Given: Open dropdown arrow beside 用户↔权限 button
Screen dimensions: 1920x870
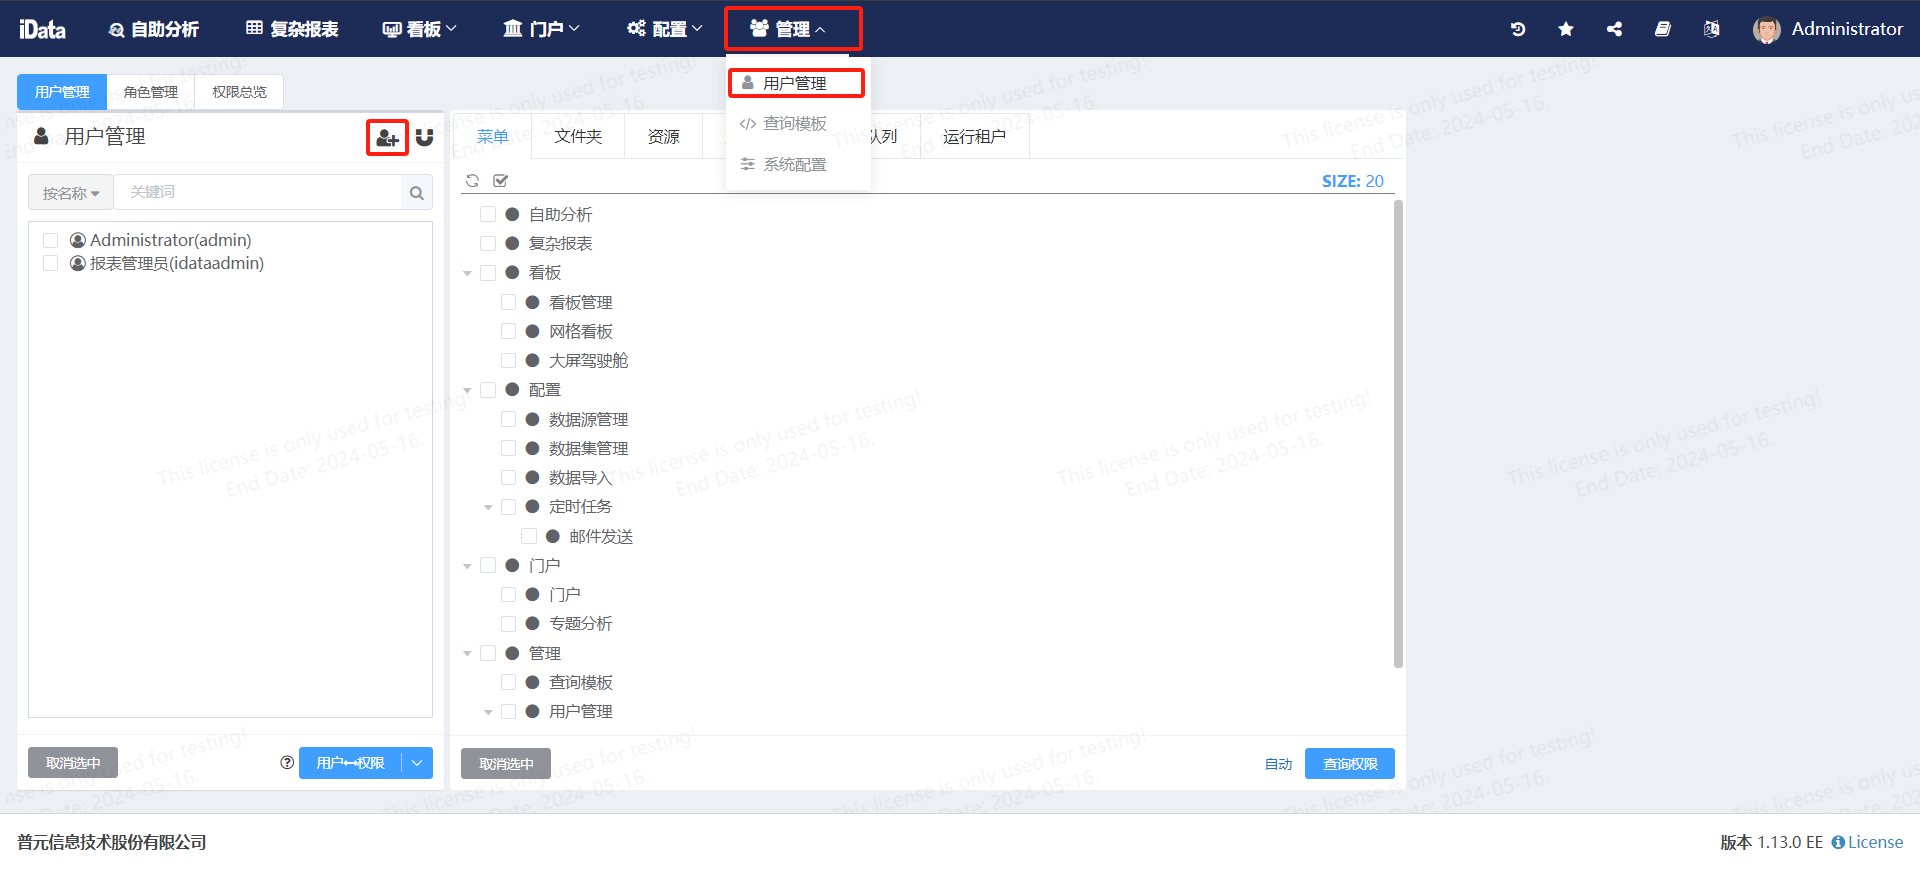Looking at the screenshot, I should tap(417, 763).
